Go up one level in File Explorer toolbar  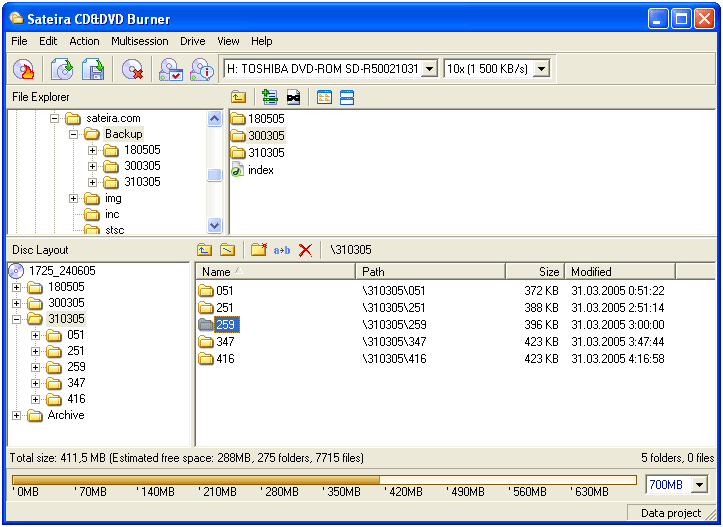point(238,97)
